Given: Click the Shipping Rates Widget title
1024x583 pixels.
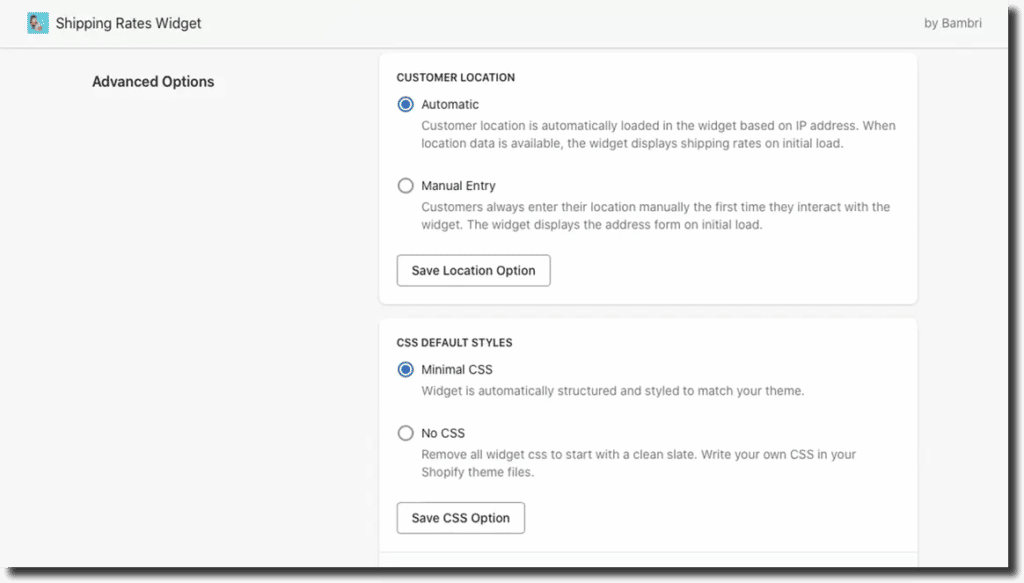Looking at the screenshot, I should pos(128,23).
